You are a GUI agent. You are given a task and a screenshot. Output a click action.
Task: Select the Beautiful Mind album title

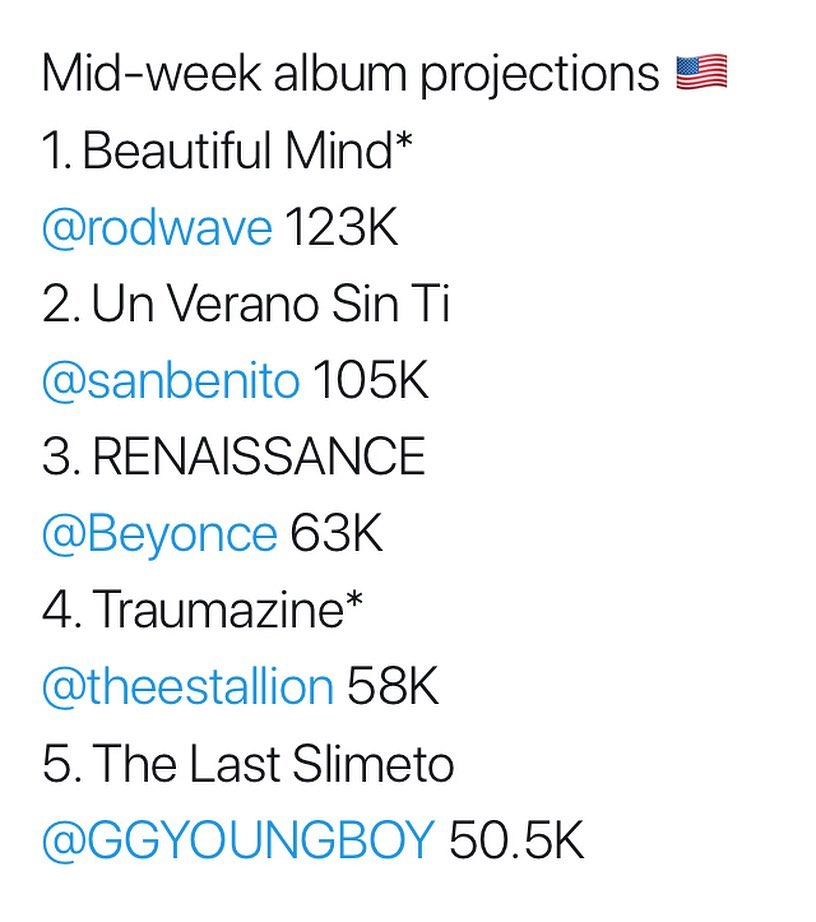(x=236, y=151)
